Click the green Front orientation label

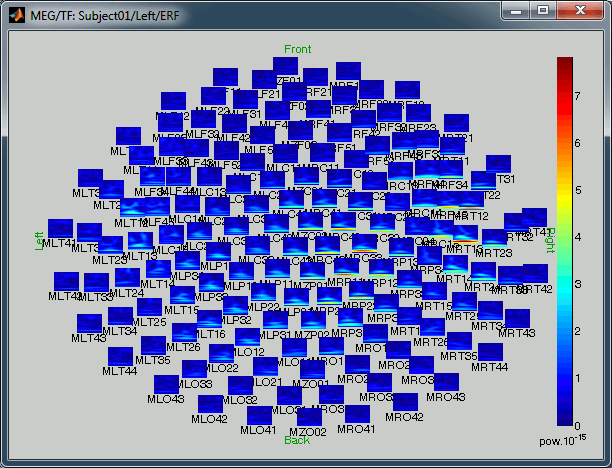tap(297, 49)
